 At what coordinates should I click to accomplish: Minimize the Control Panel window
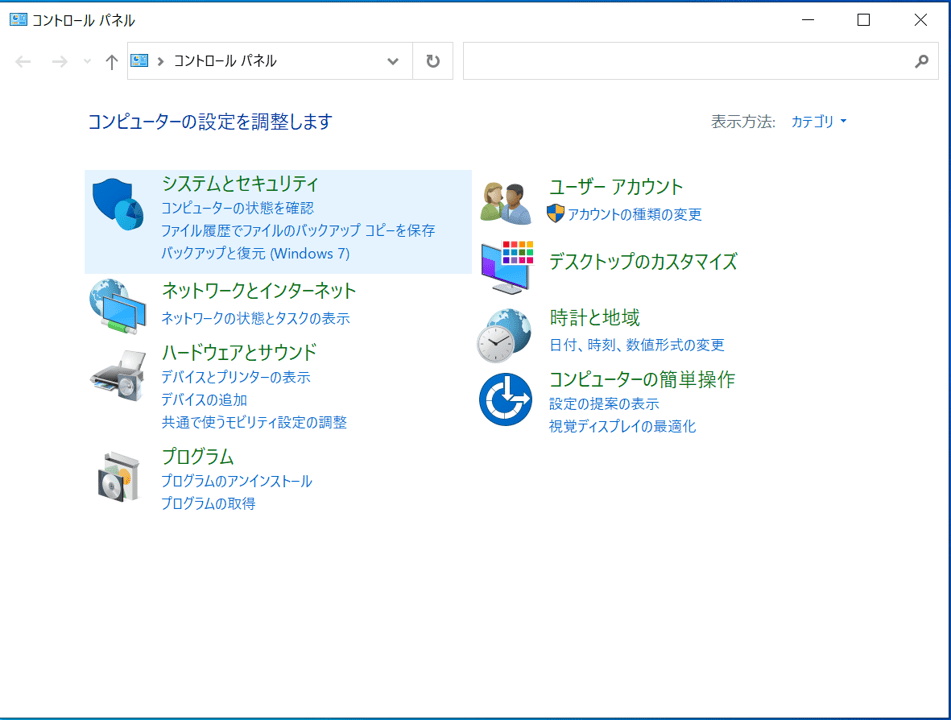[x=808, y=20]
